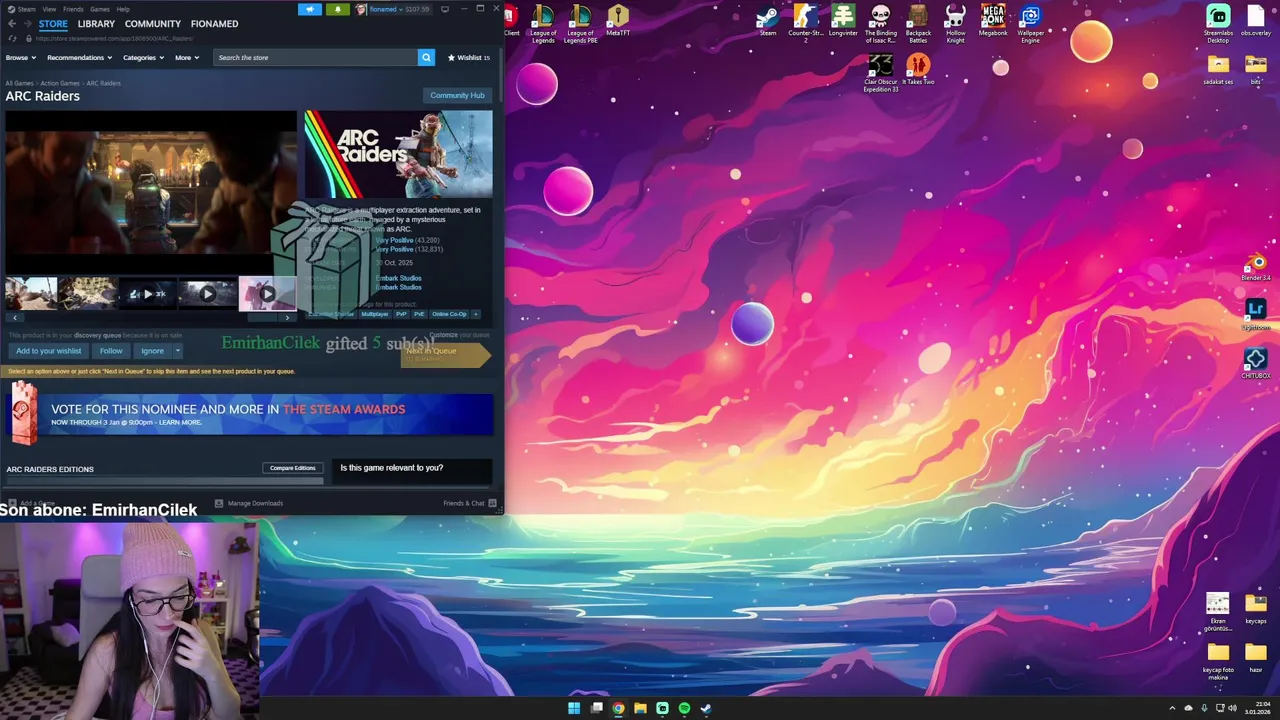The width and height of the screenshot is (1280, 720).
Task: Expand the Categories dropdown
Action: pos(142,57)
